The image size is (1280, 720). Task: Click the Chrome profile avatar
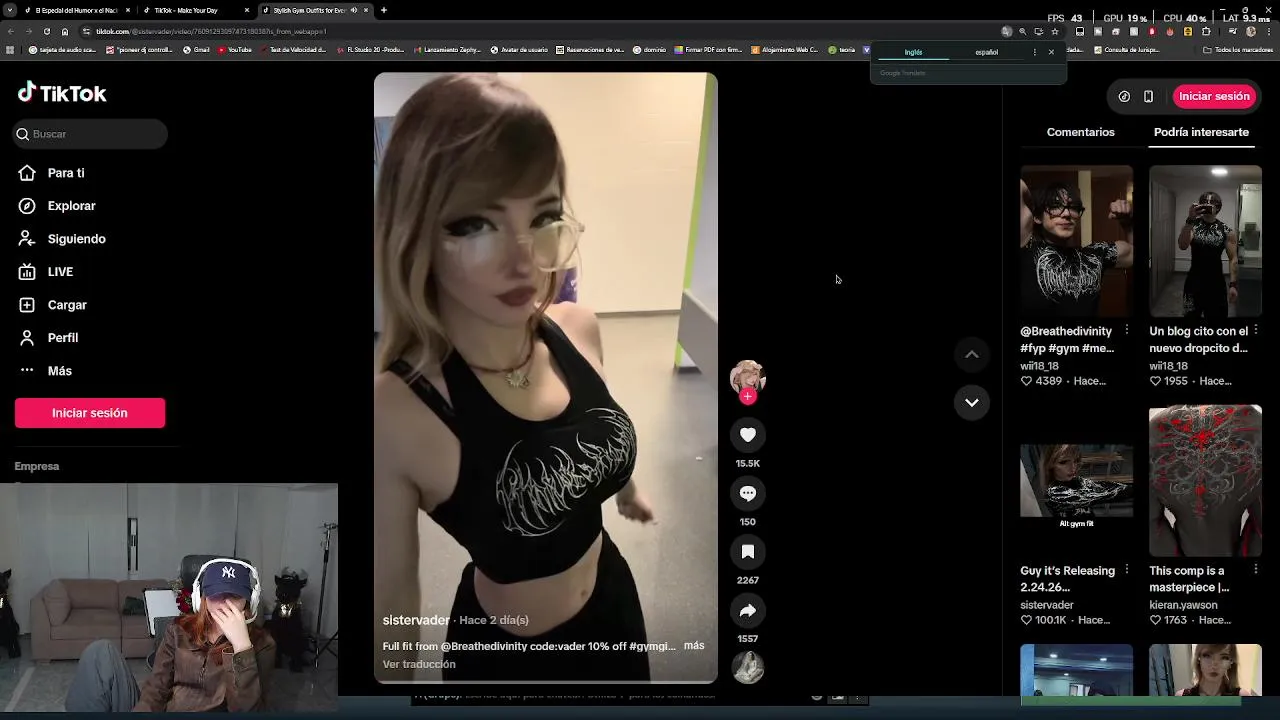tap(1251, 31)
